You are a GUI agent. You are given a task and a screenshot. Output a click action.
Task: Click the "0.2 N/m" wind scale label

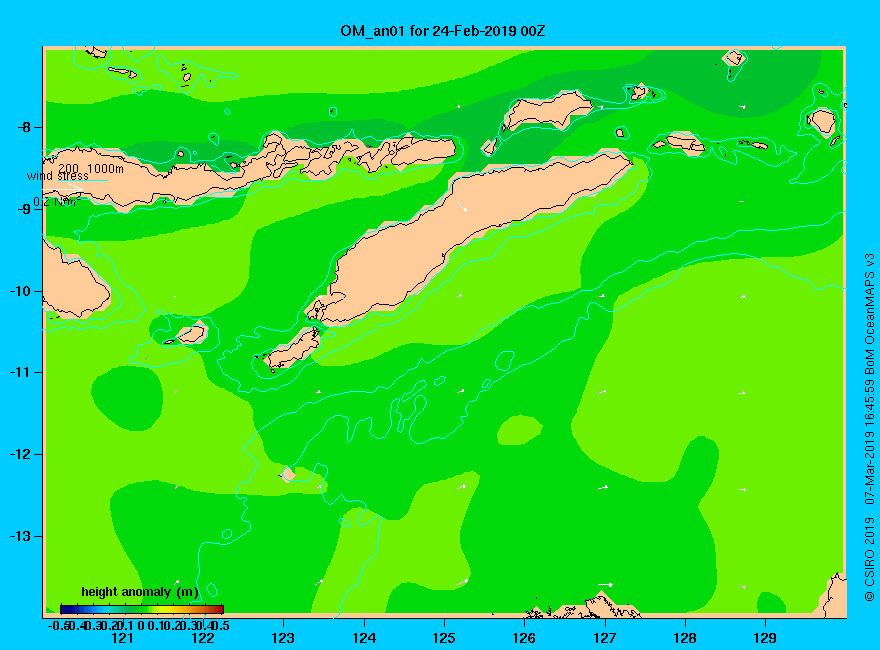pos(57,202)
